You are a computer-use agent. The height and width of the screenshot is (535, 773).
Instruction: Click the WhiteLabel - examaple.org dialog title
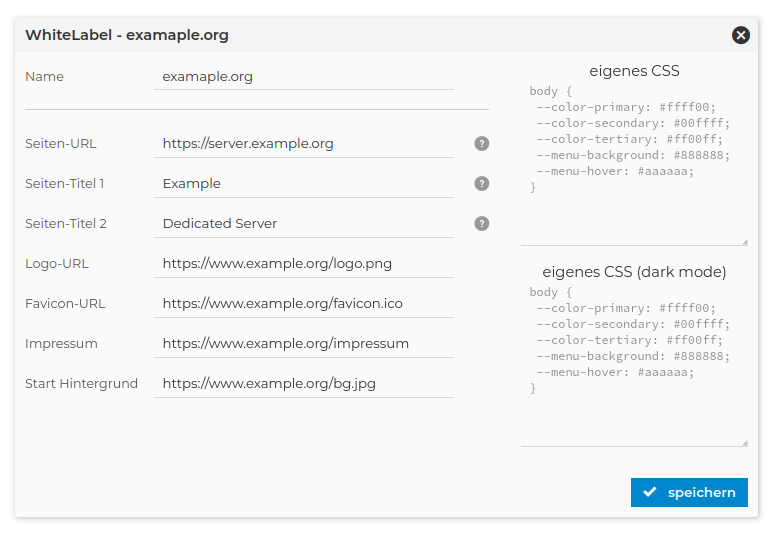click(x=127, y=35)
